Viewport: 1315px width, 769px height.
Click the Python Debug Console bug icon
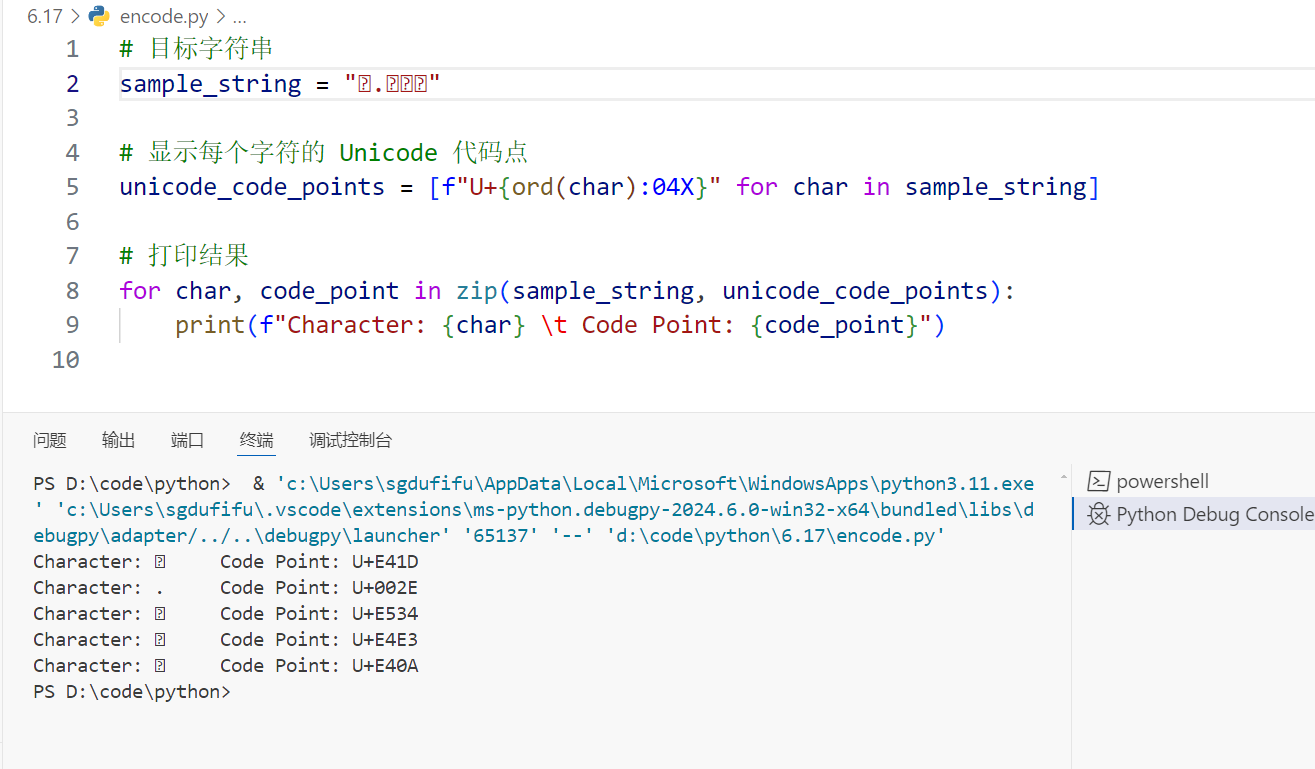(x=1099, y=515)
